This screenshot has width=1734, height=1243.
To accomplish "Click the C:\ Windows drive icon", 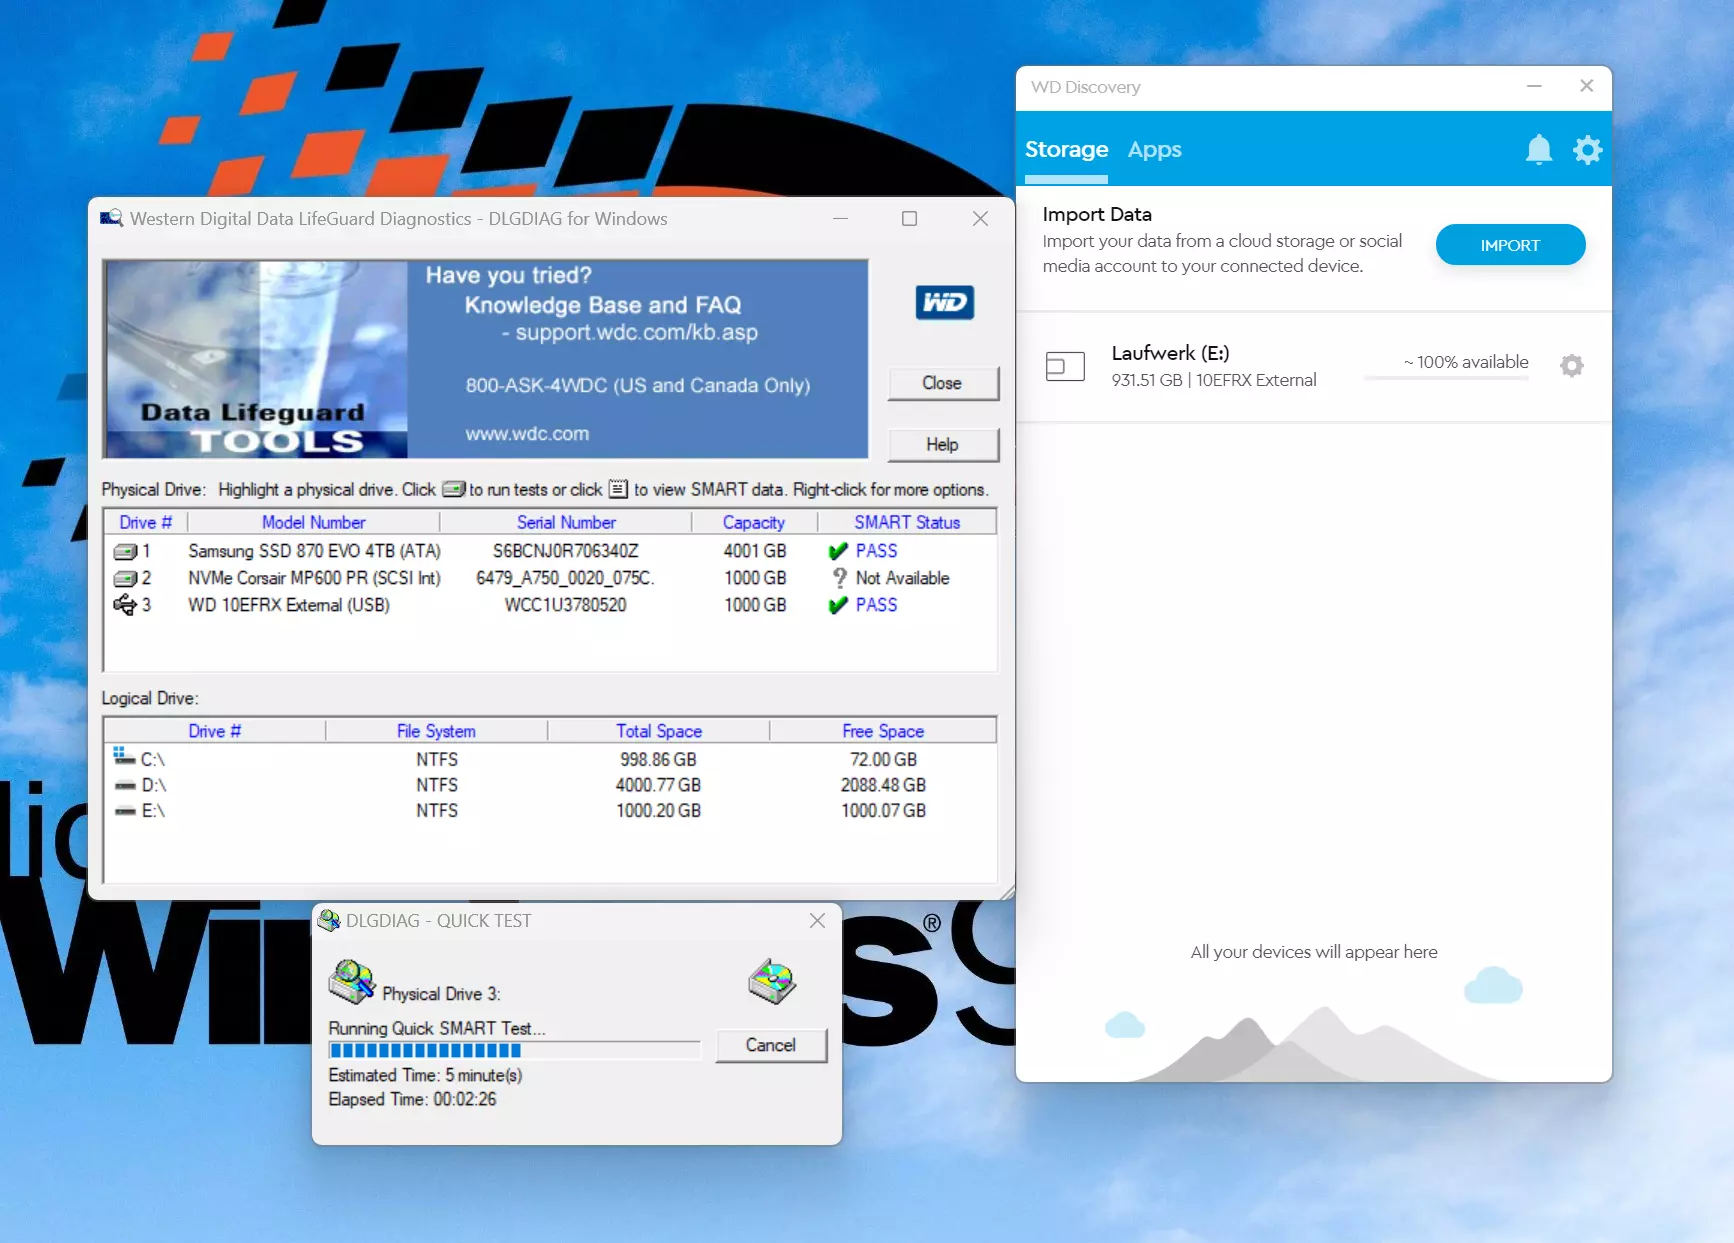I will (x=123, y=756).
